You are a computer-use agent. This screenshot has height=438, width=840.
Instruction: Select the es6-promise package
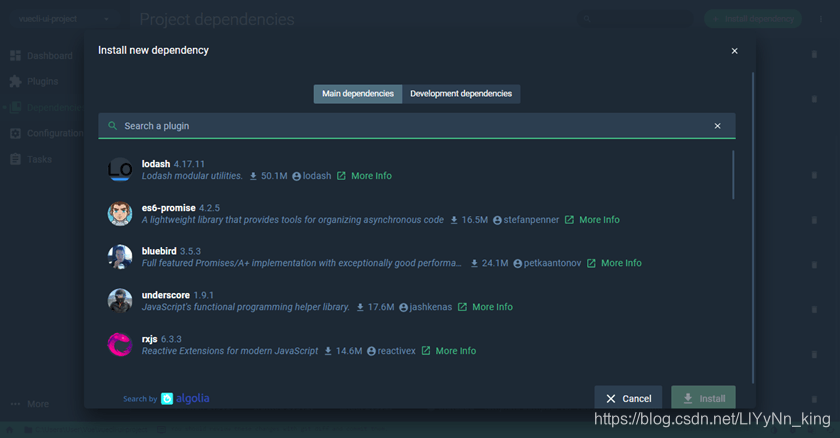point(416,214)
